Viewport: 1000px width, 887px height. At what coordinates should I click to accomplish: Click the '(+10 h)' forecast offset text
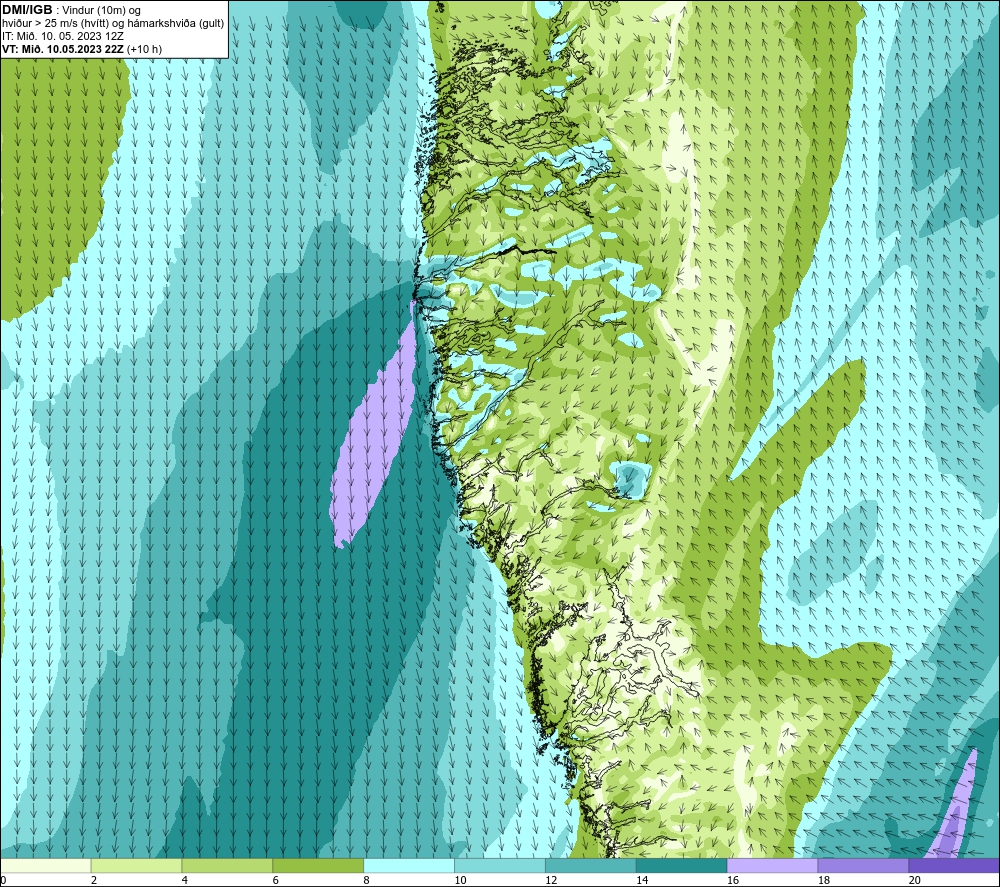pyautogui.click(x=144, y=49)
